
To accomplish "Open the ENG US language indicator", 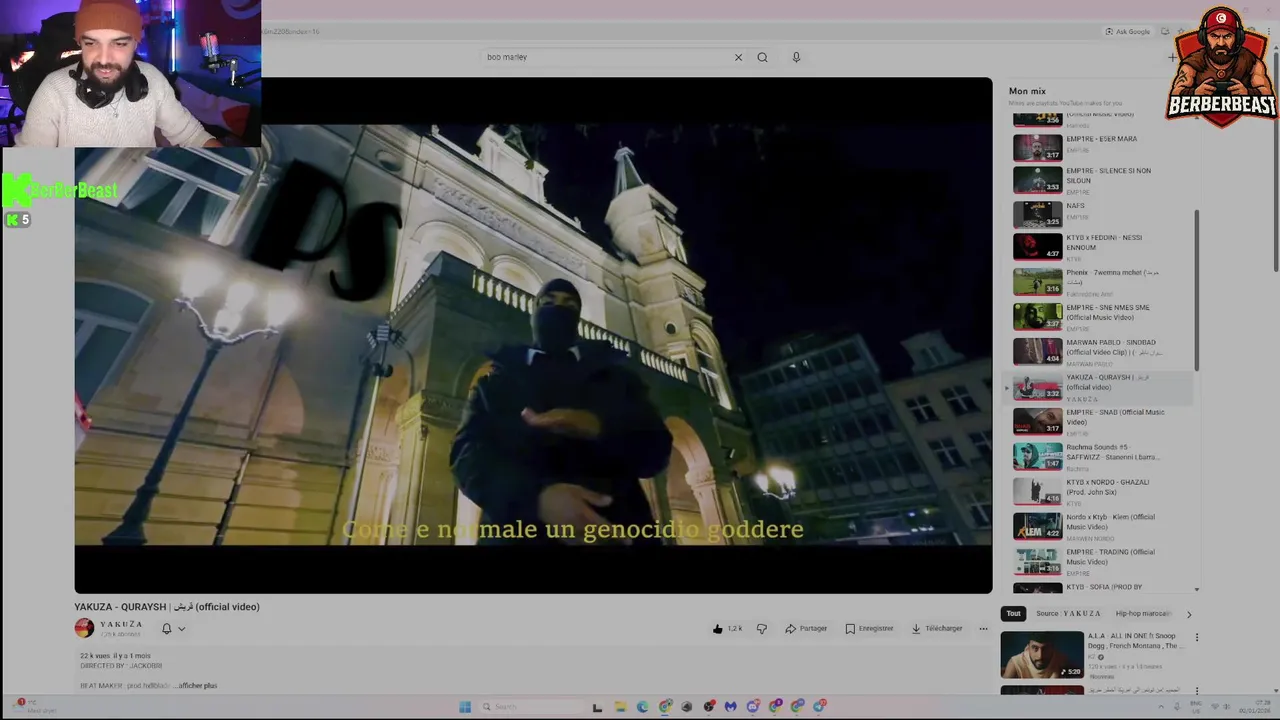I will click(1195, 707).
